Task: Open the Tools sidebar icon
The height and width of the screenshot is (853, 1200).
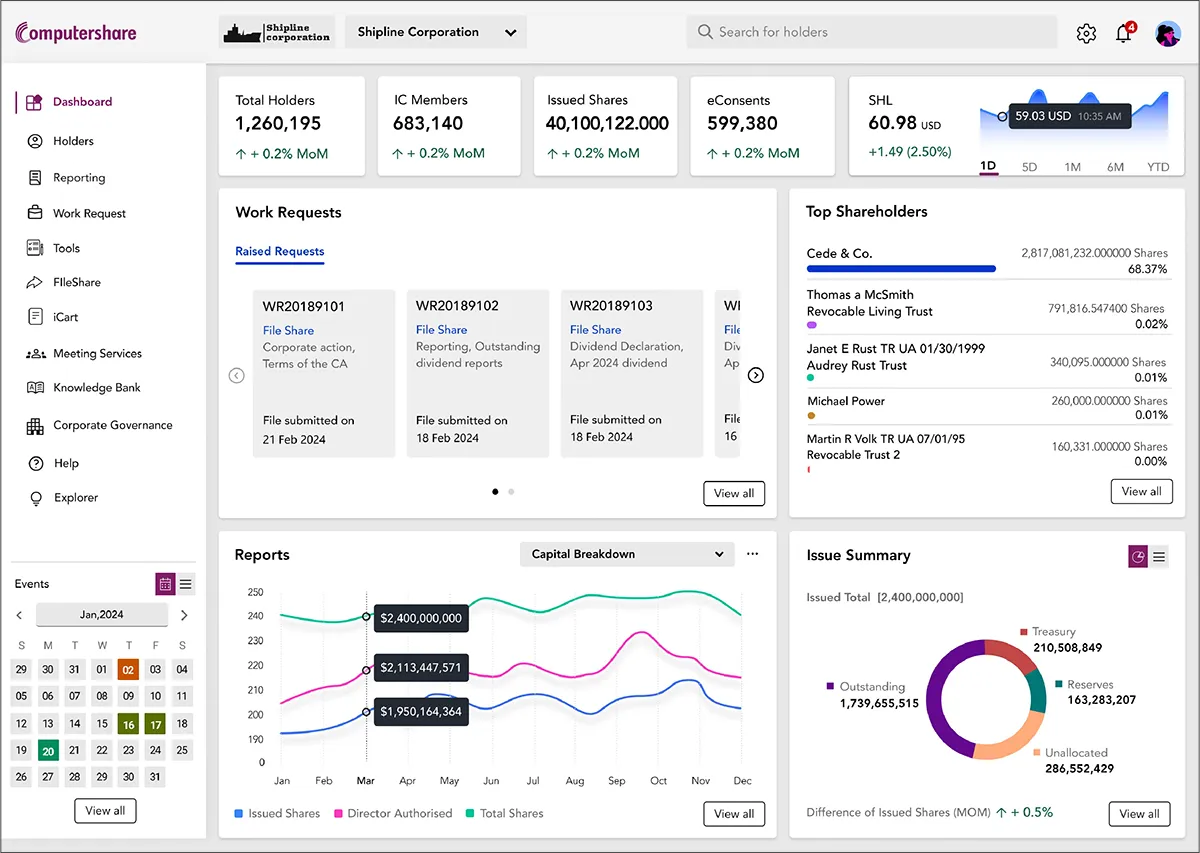Action: point(34,247)
